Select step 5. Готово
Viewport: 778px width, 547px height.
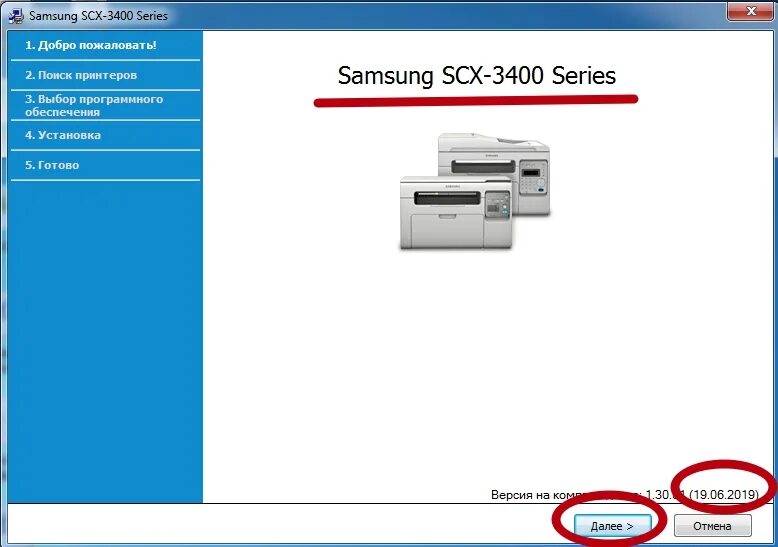52,165
